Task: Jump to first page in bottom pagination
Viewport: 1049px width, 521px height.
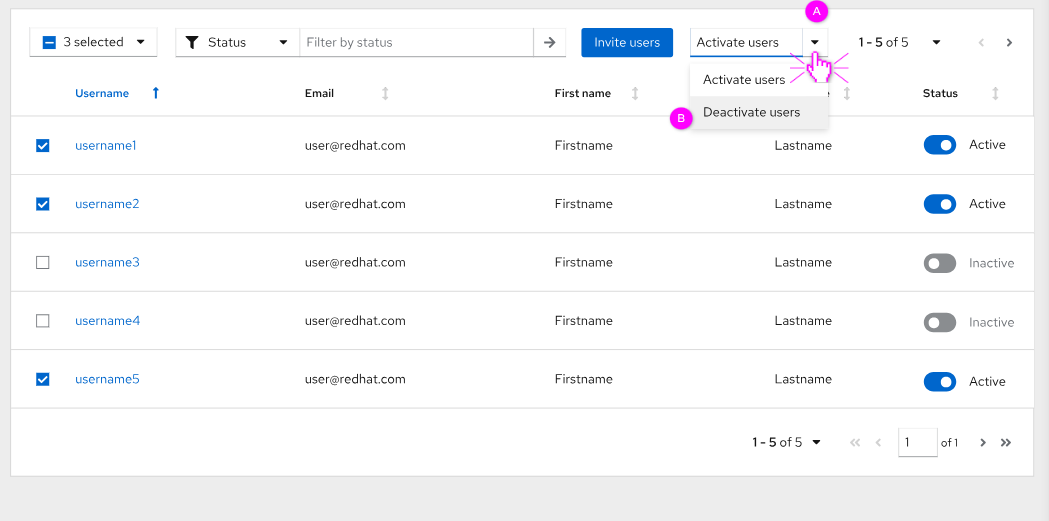Action: pos(855,442)
